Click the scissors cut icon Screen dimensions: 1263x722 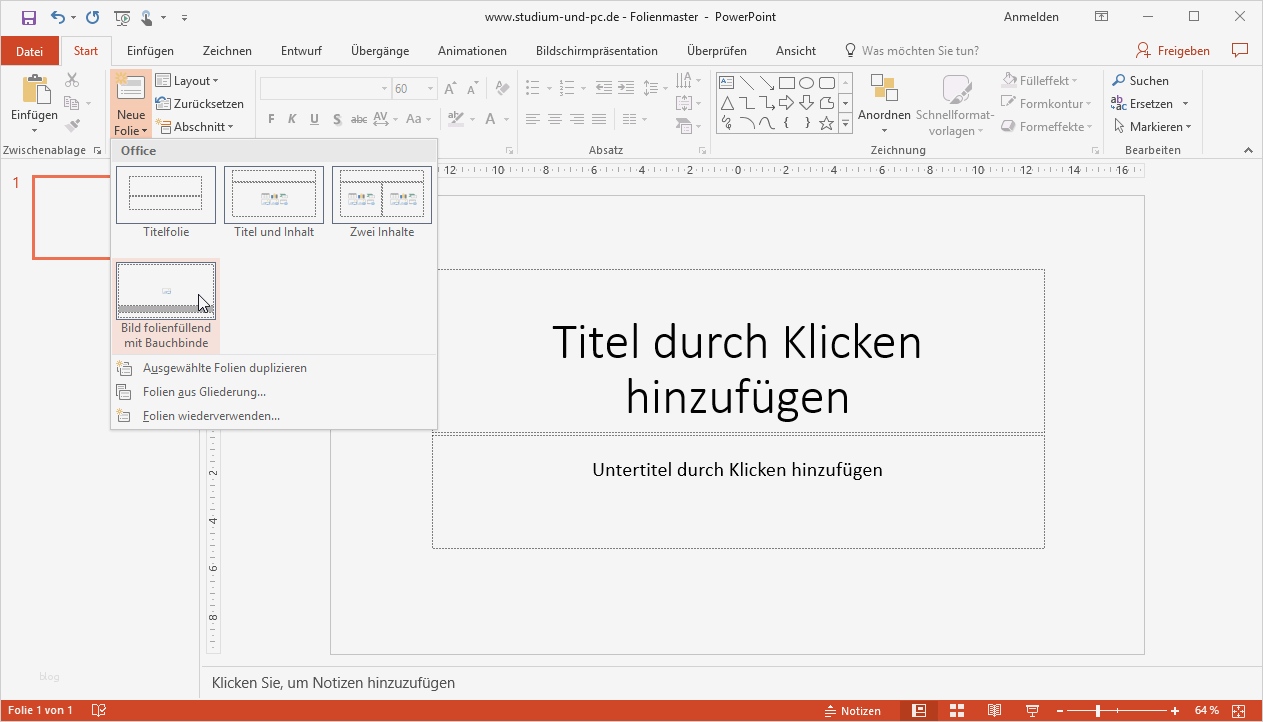[x=72, y=80]
